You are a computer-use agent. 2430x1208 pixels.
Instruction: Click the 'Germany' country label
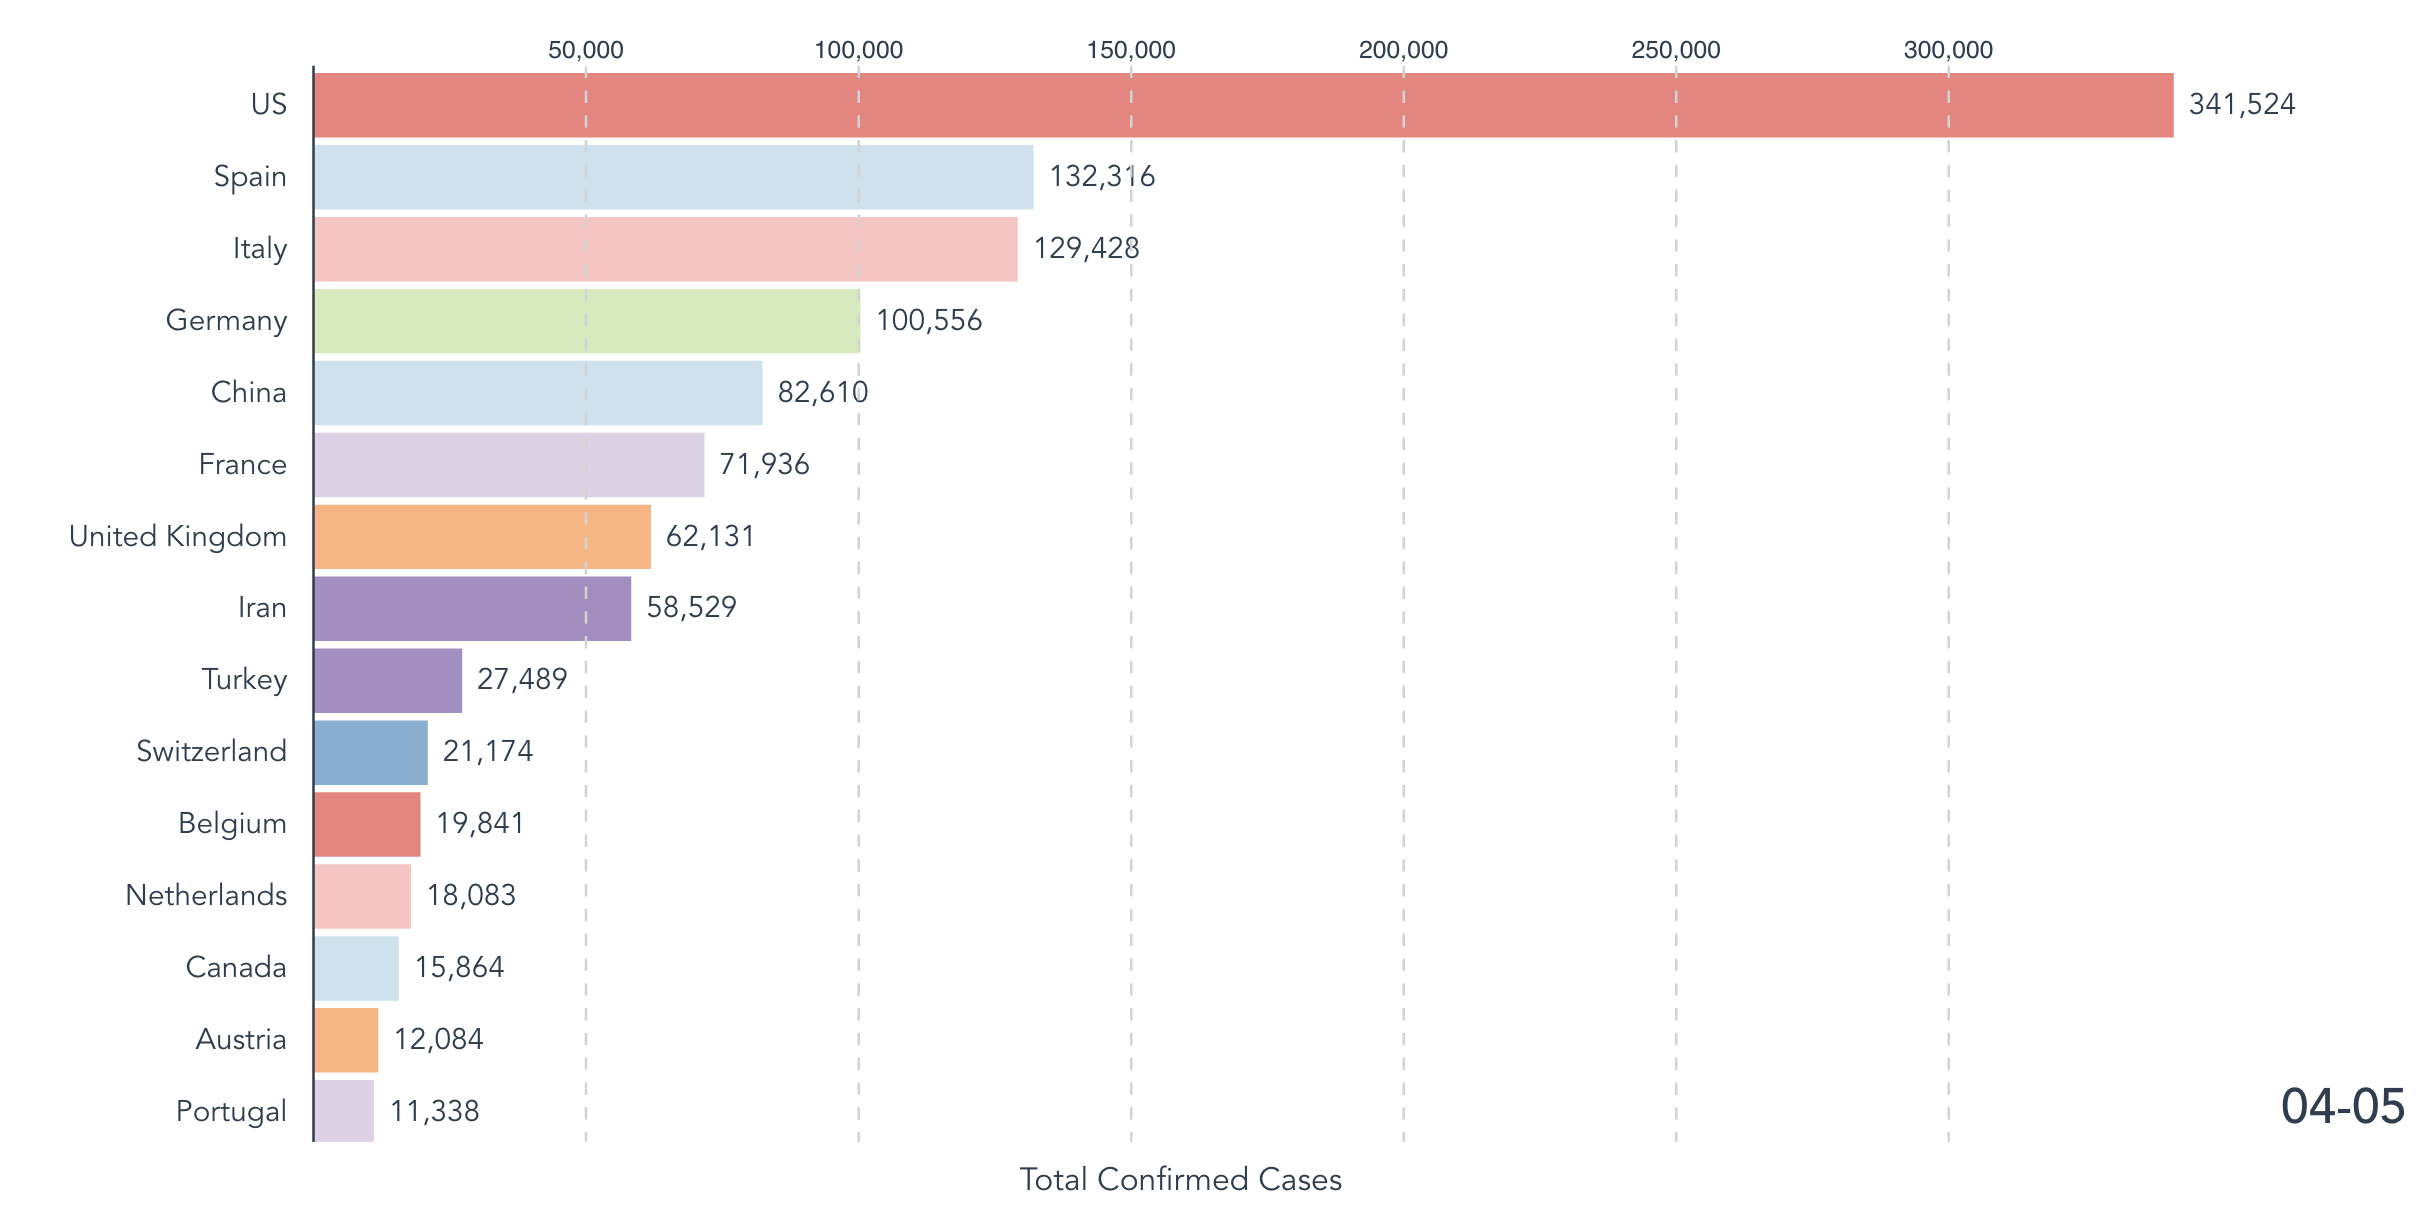coord(227,321)
